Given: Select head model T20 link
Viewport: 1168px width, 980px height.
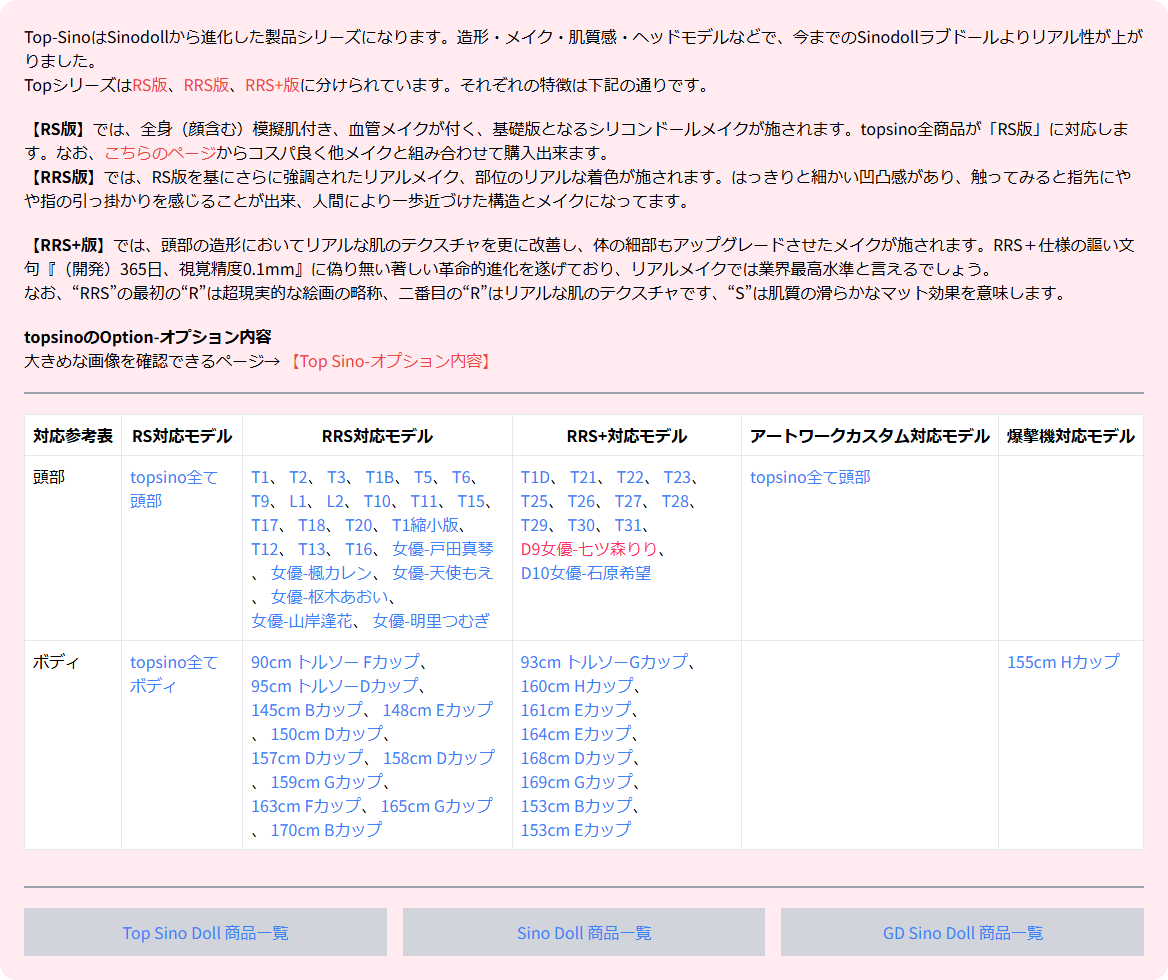Looking at the screenshot, I should tap(359, 525).
